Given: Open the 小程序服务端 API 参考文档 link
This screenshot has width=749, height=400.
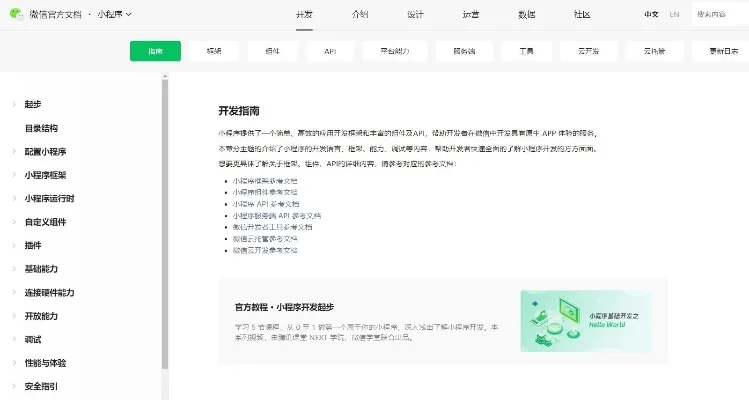Looking at the screenshot, I should tap(277, 216).
